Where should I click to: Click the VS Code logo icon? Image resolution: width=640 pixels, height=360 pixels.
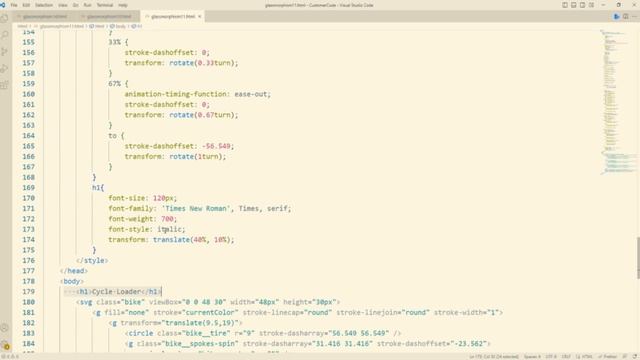click(3, 5)
